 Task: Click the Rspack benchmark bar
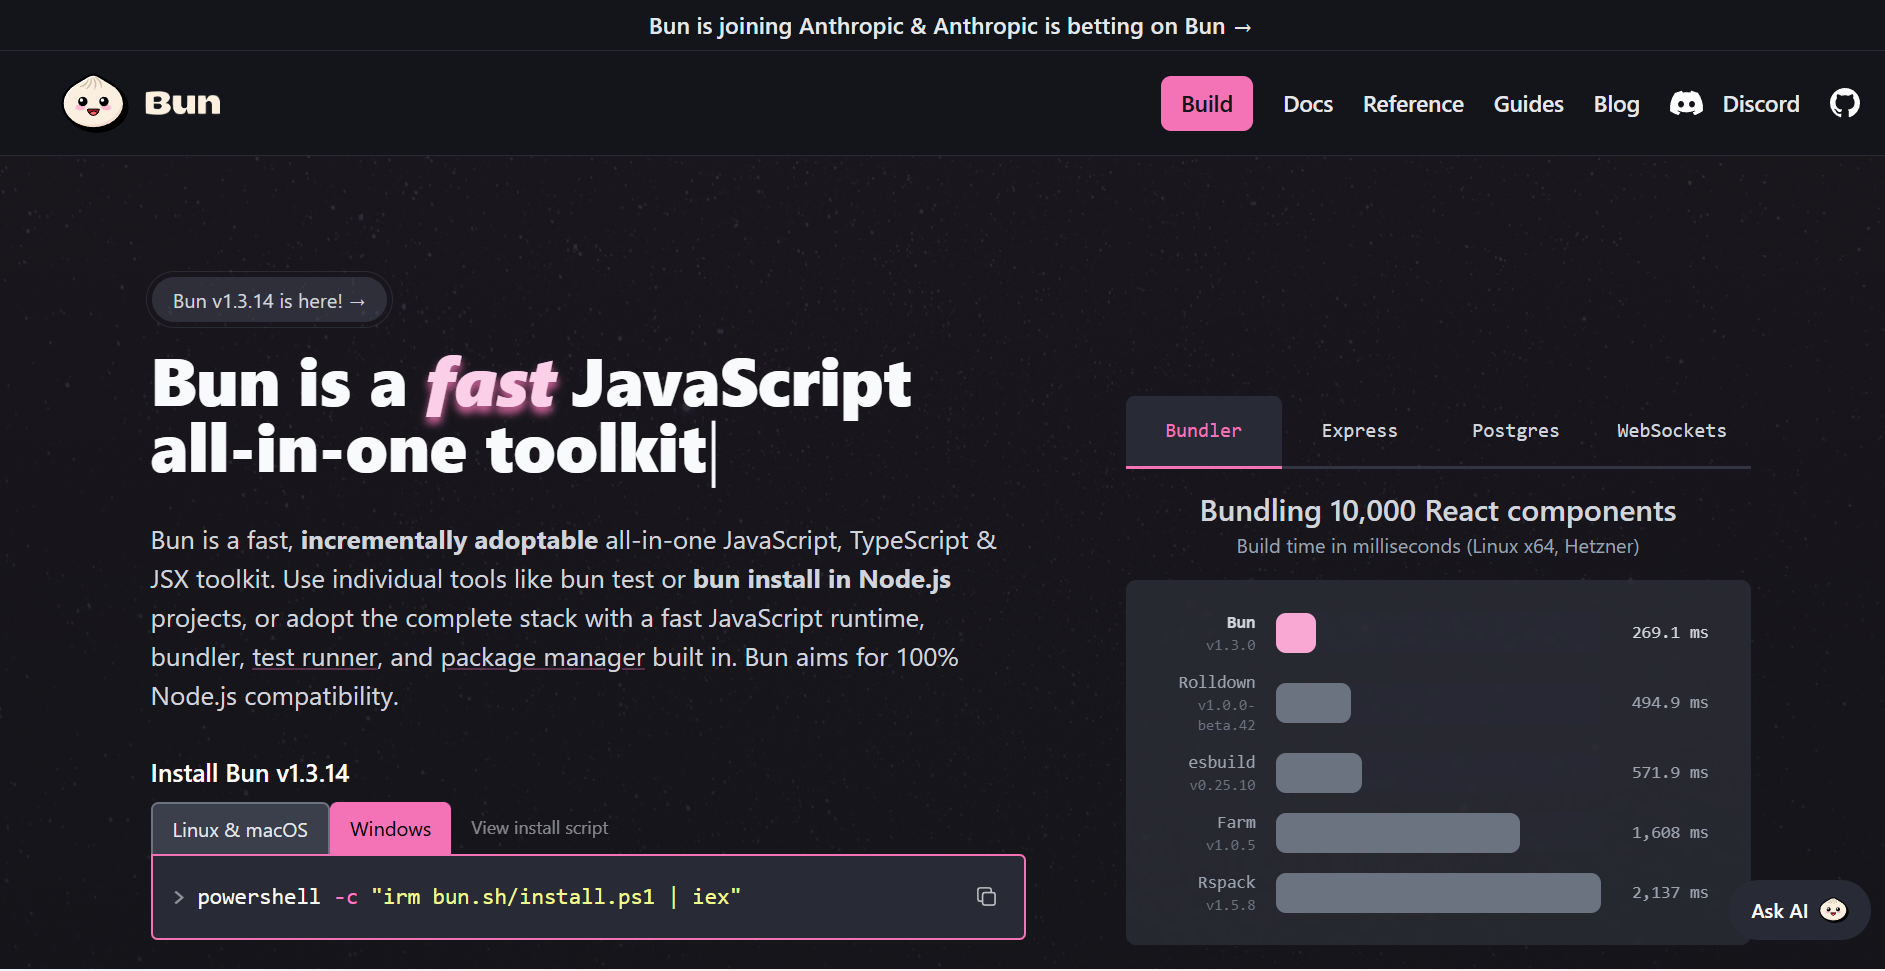(1438, 893)
